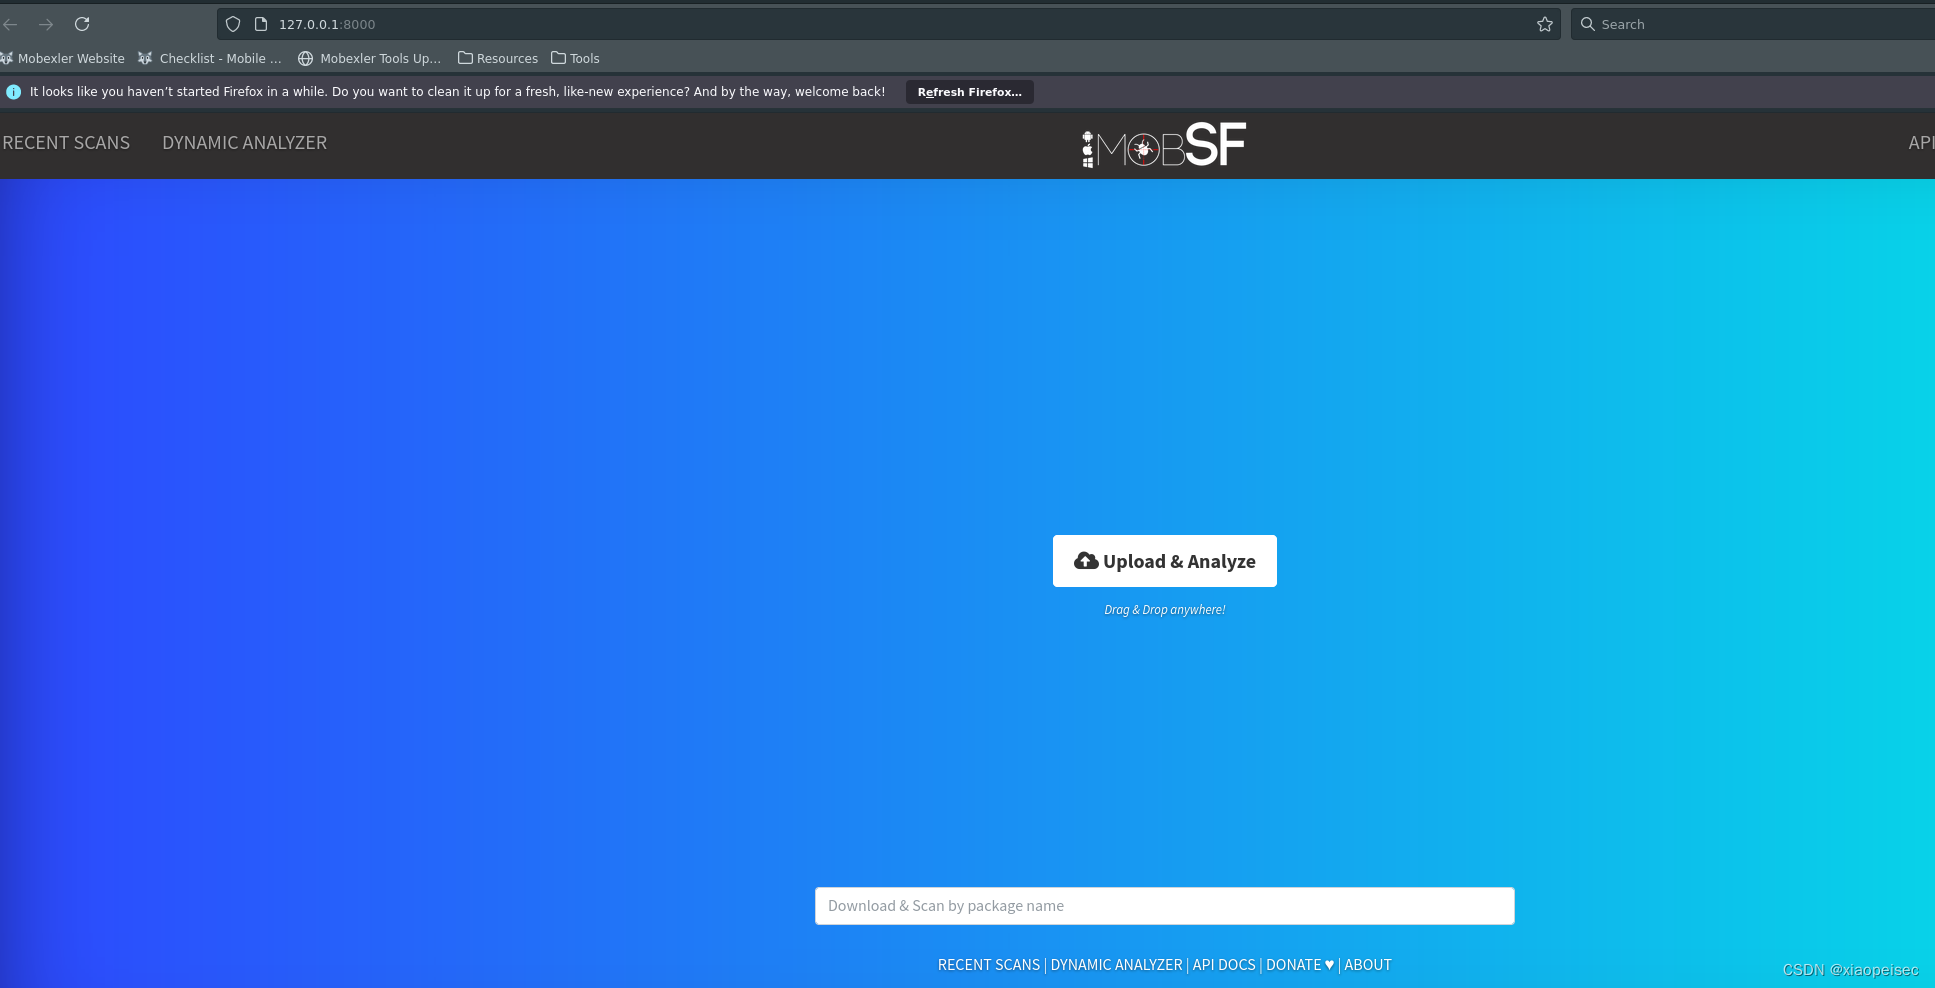
Task: Open the ABOUT footer link
Action: (1368, 965)
